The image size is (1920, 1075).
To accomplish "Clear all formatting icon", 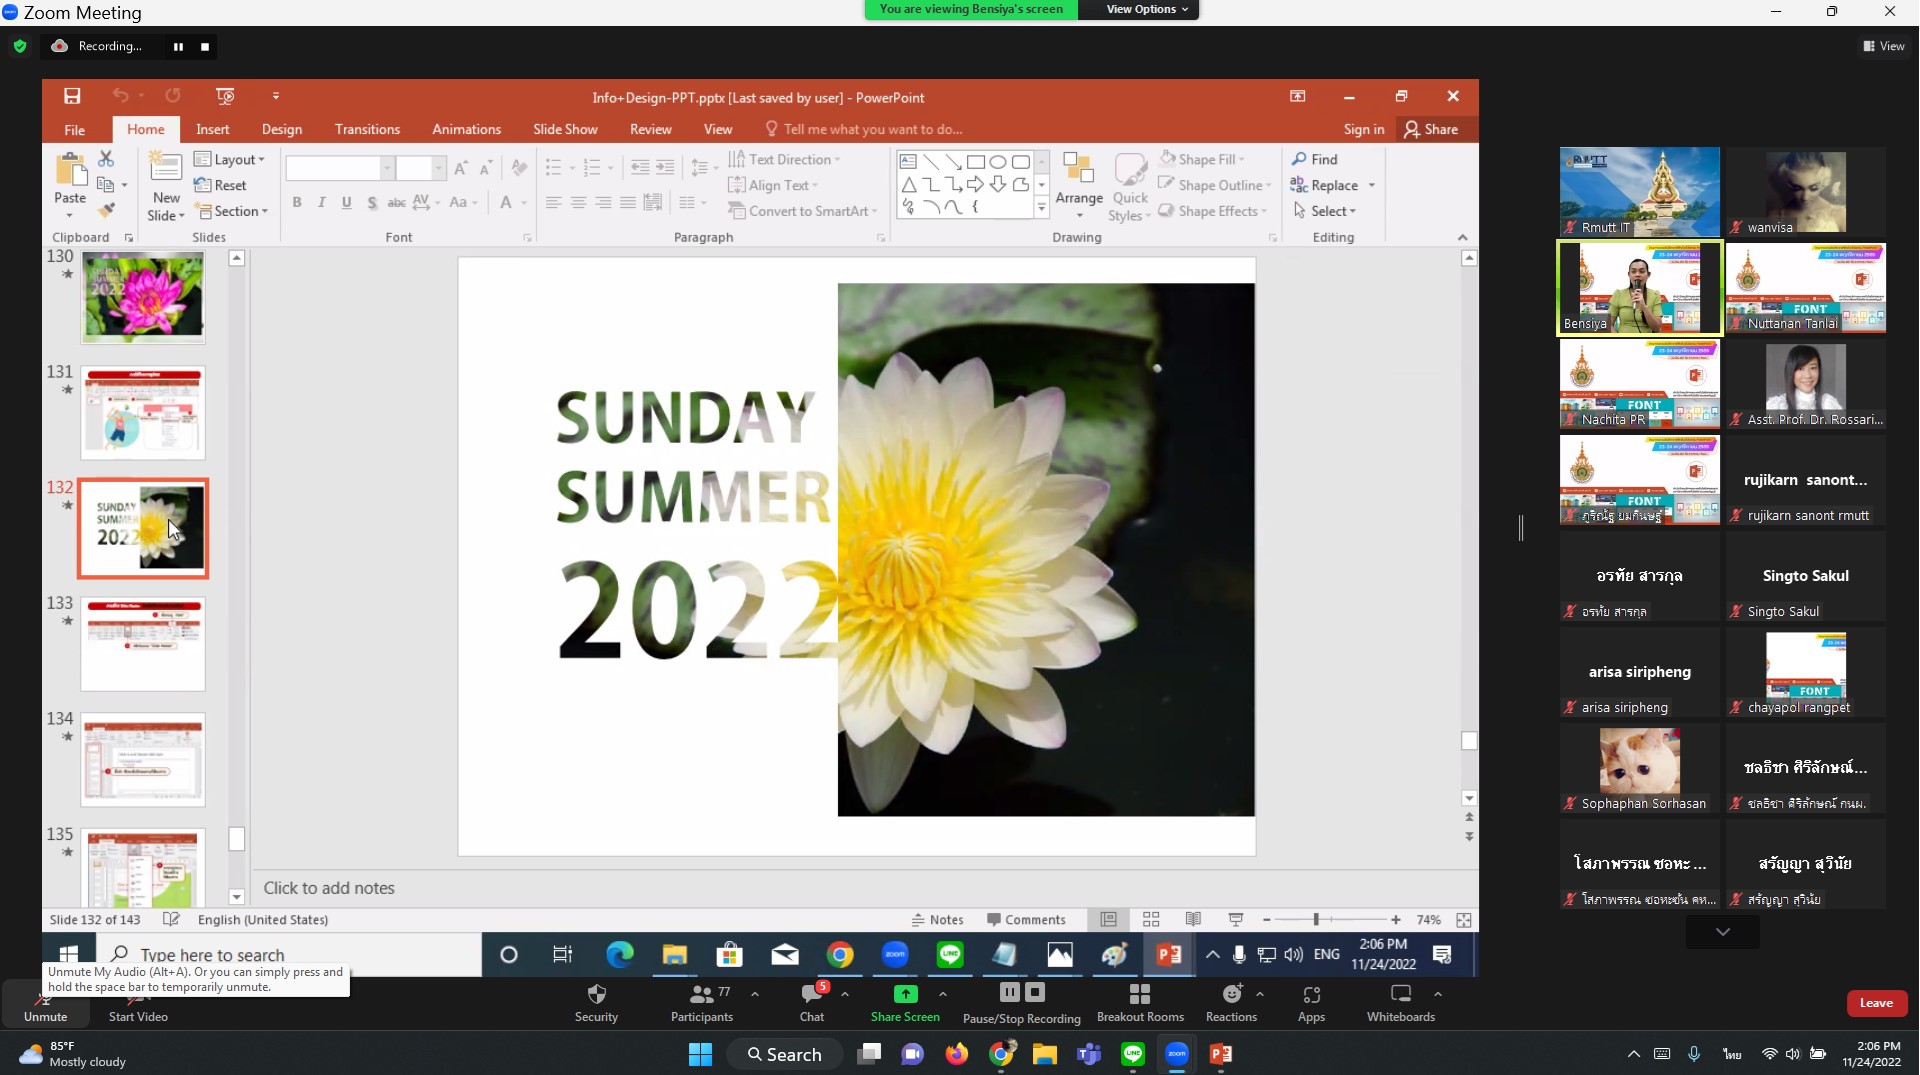I will coord(519,168).
